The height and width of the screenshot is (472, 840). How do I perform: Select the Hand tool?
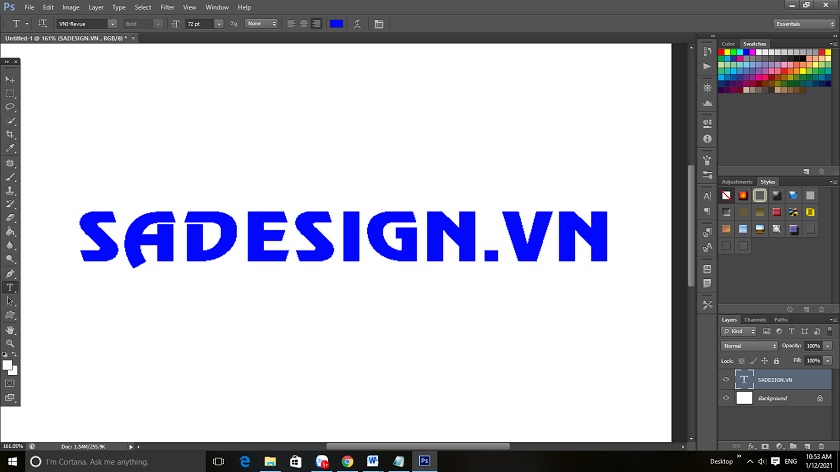tap(10, 330)
